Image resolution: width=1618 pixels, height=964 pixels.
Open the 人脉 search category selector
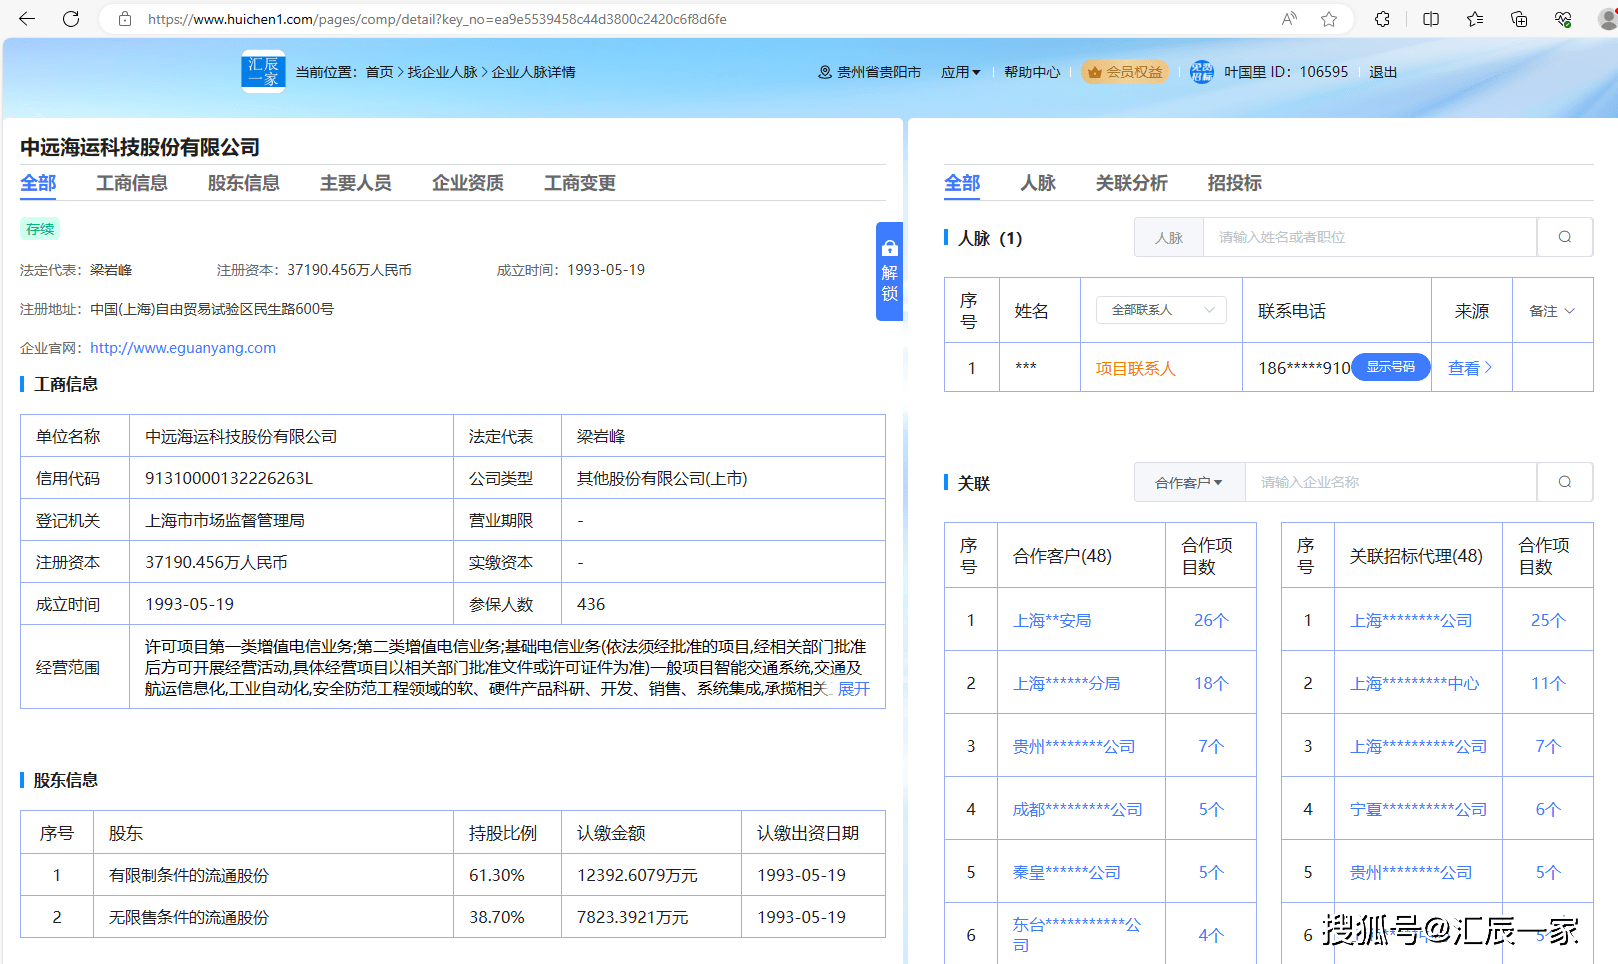point(1169,237)
